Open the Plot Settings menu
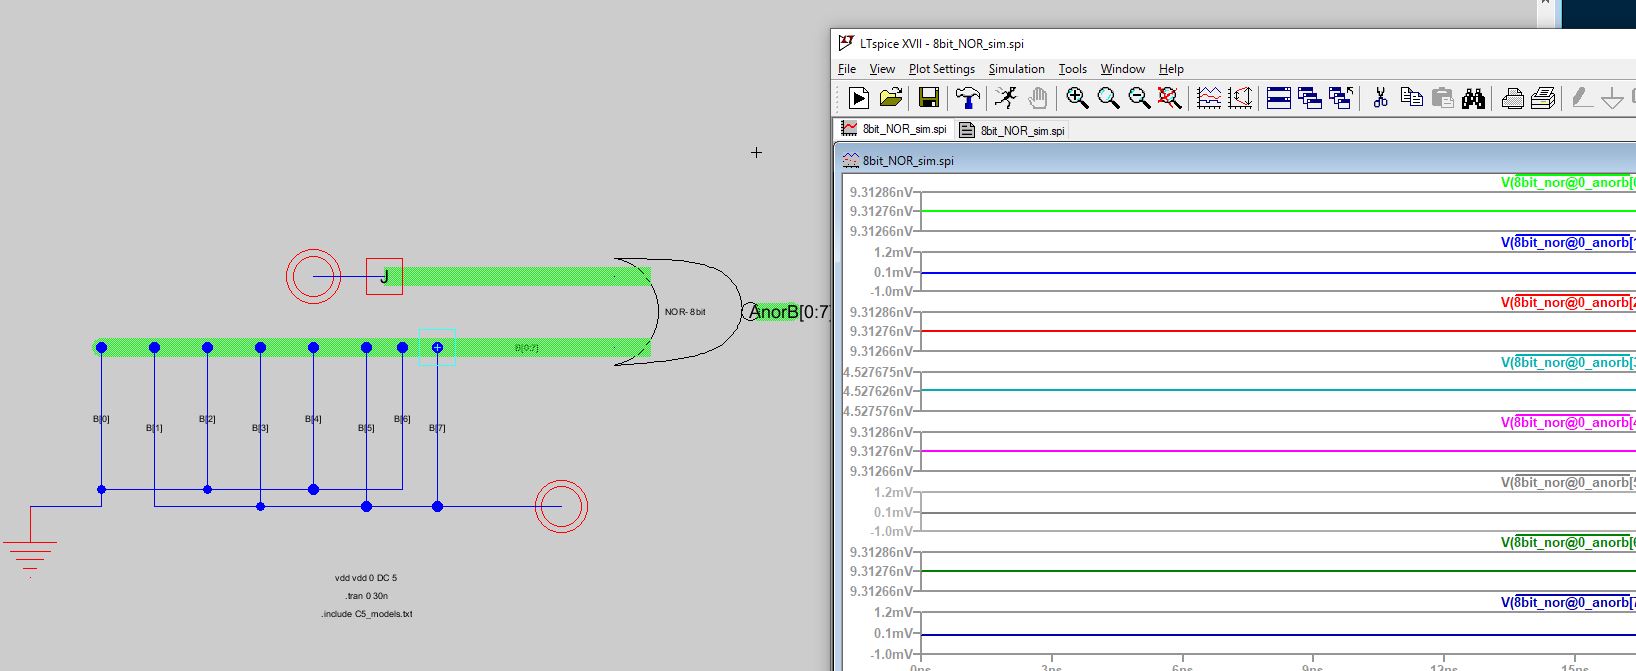 pyautogui.click(x=941, y=69)
